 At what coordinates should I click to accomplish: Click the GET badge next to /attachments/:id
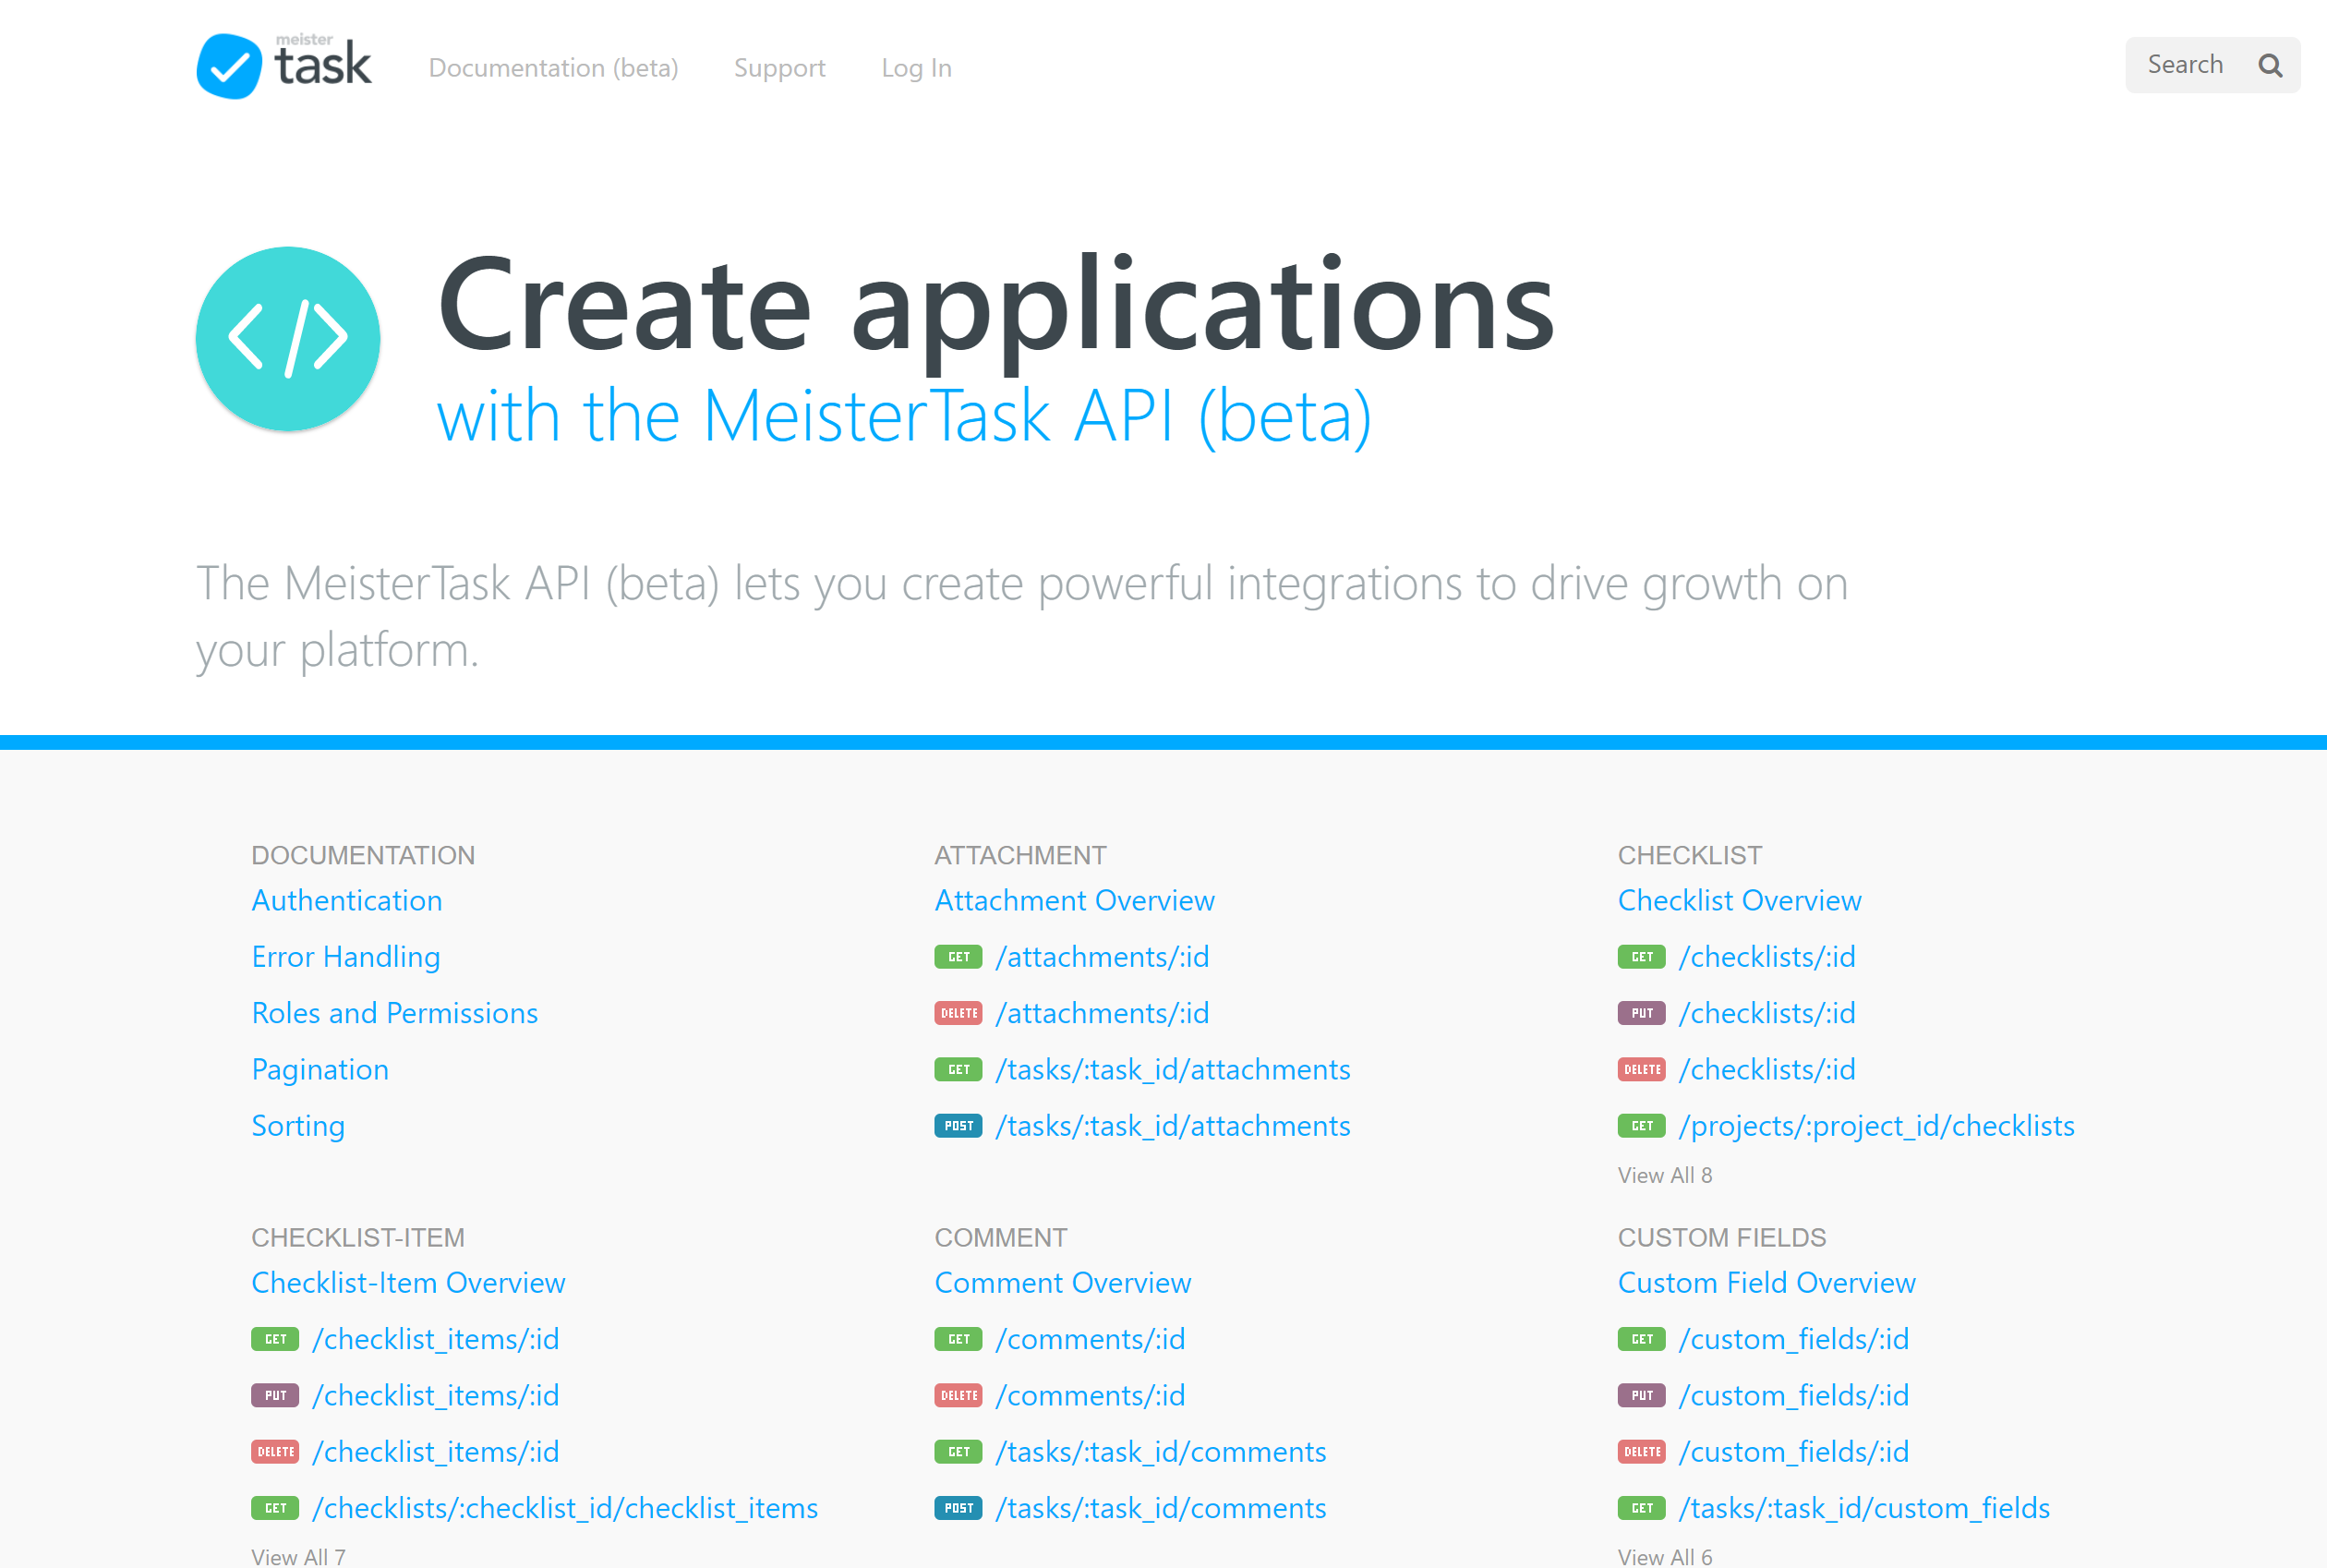pyautogui.click(x=957, y=956)
